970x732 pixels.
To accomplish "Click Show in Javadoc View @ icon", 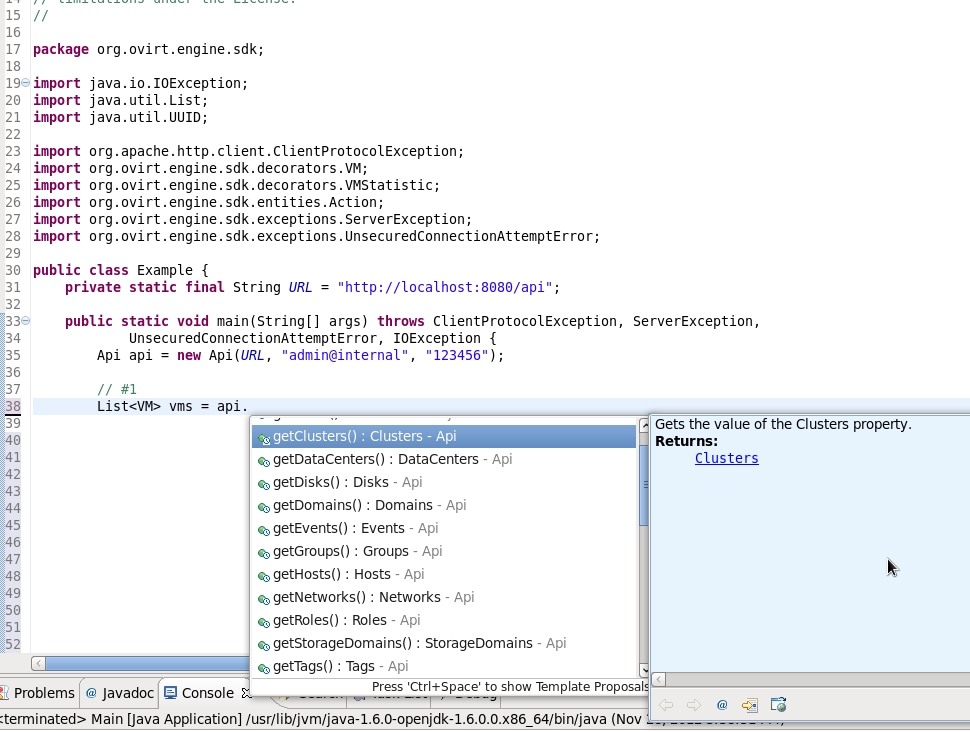I will [722, 705].
